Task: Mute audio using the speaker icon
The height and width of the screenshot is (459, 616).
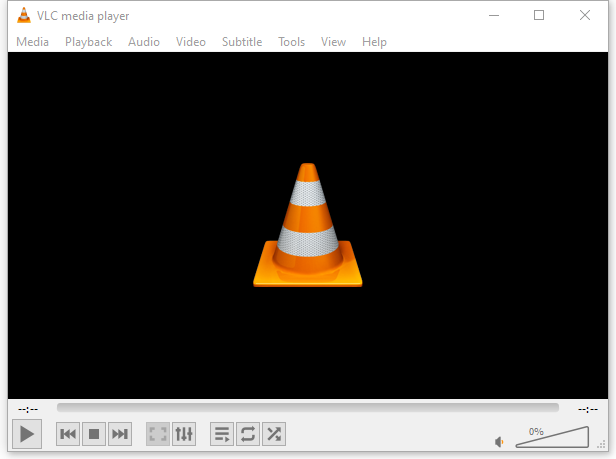Action: tap(499, 442)
